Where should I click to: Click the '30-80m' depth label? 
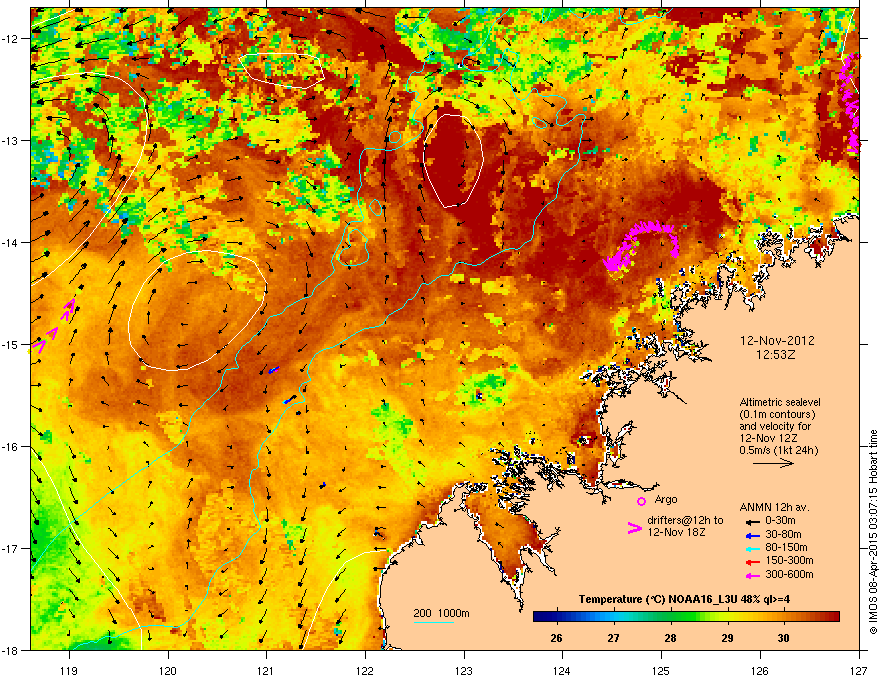pos(783,535)
